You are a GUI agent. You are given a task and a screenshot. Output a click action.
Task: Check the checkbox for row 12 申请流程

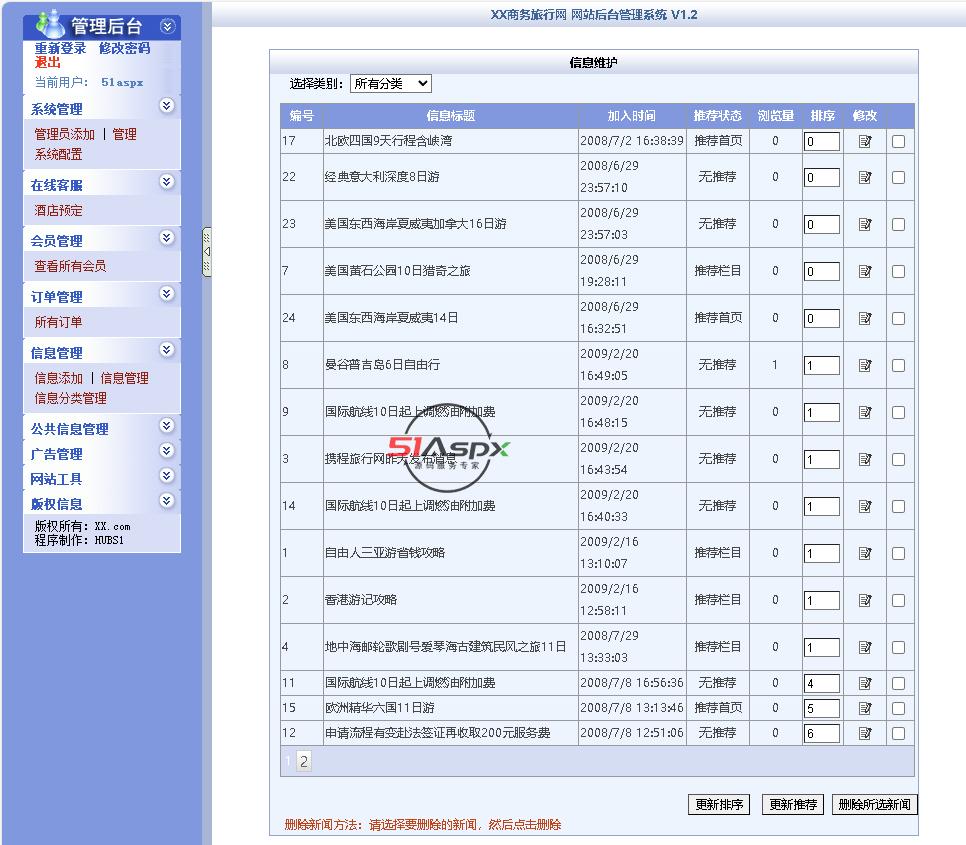click(x=898, y=733)
